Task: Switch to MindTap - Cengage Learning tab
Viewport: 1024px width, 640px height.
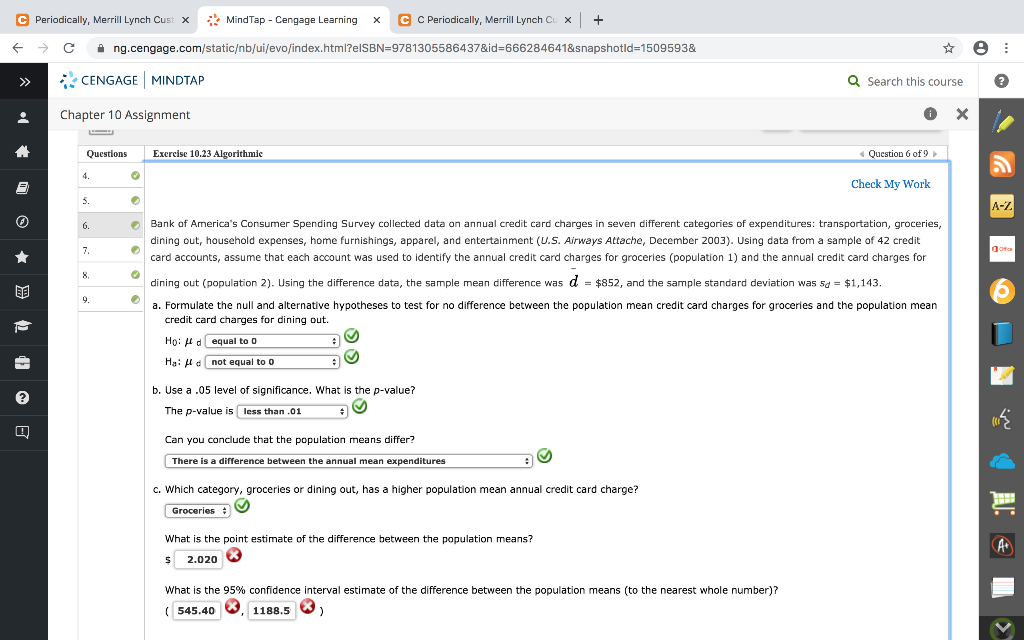Action: pos(293,20)
